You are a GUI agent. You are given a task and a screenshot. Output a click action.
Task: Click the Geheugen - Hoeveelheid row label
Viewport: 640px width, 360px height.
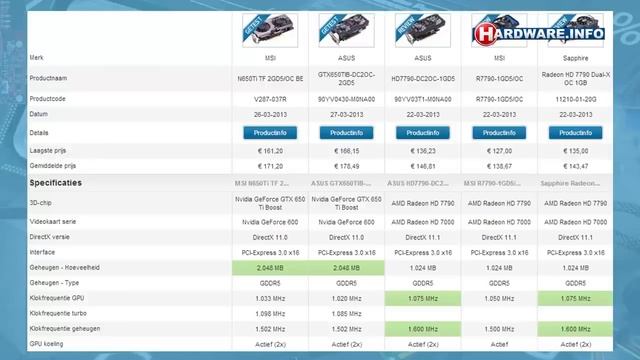64,268
